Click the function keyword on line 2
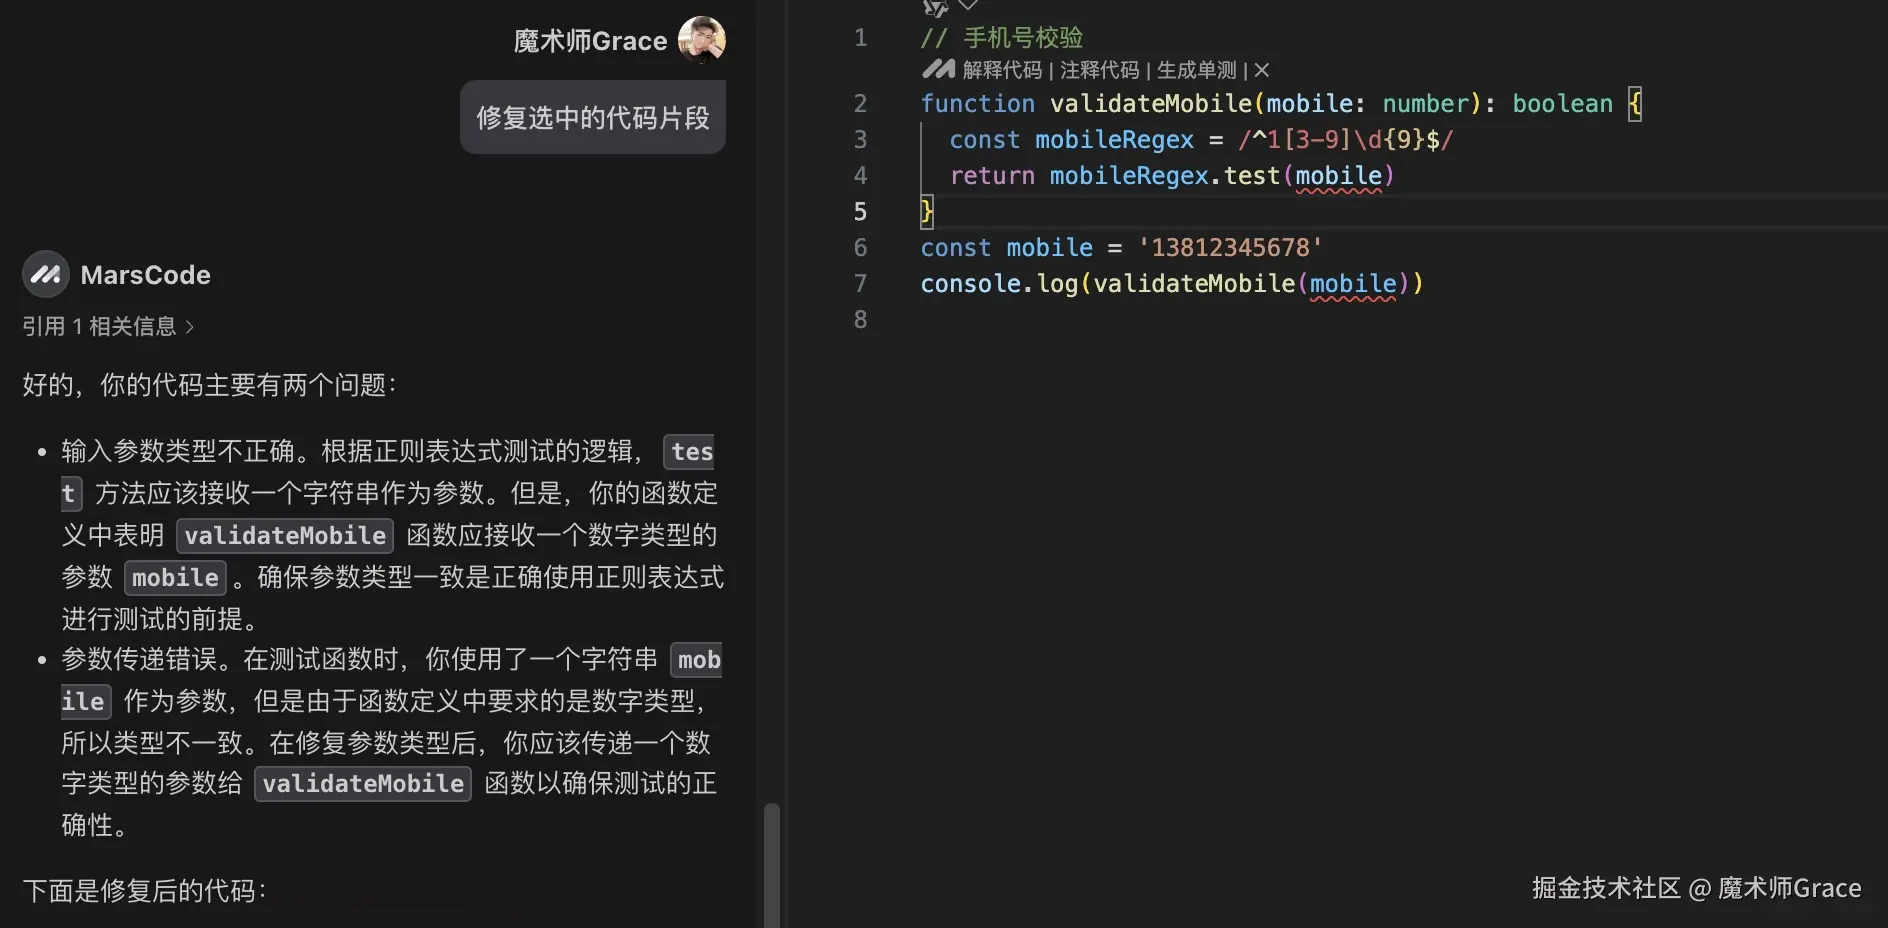This screenshot has width=1888, height=928. coord(978,104)
